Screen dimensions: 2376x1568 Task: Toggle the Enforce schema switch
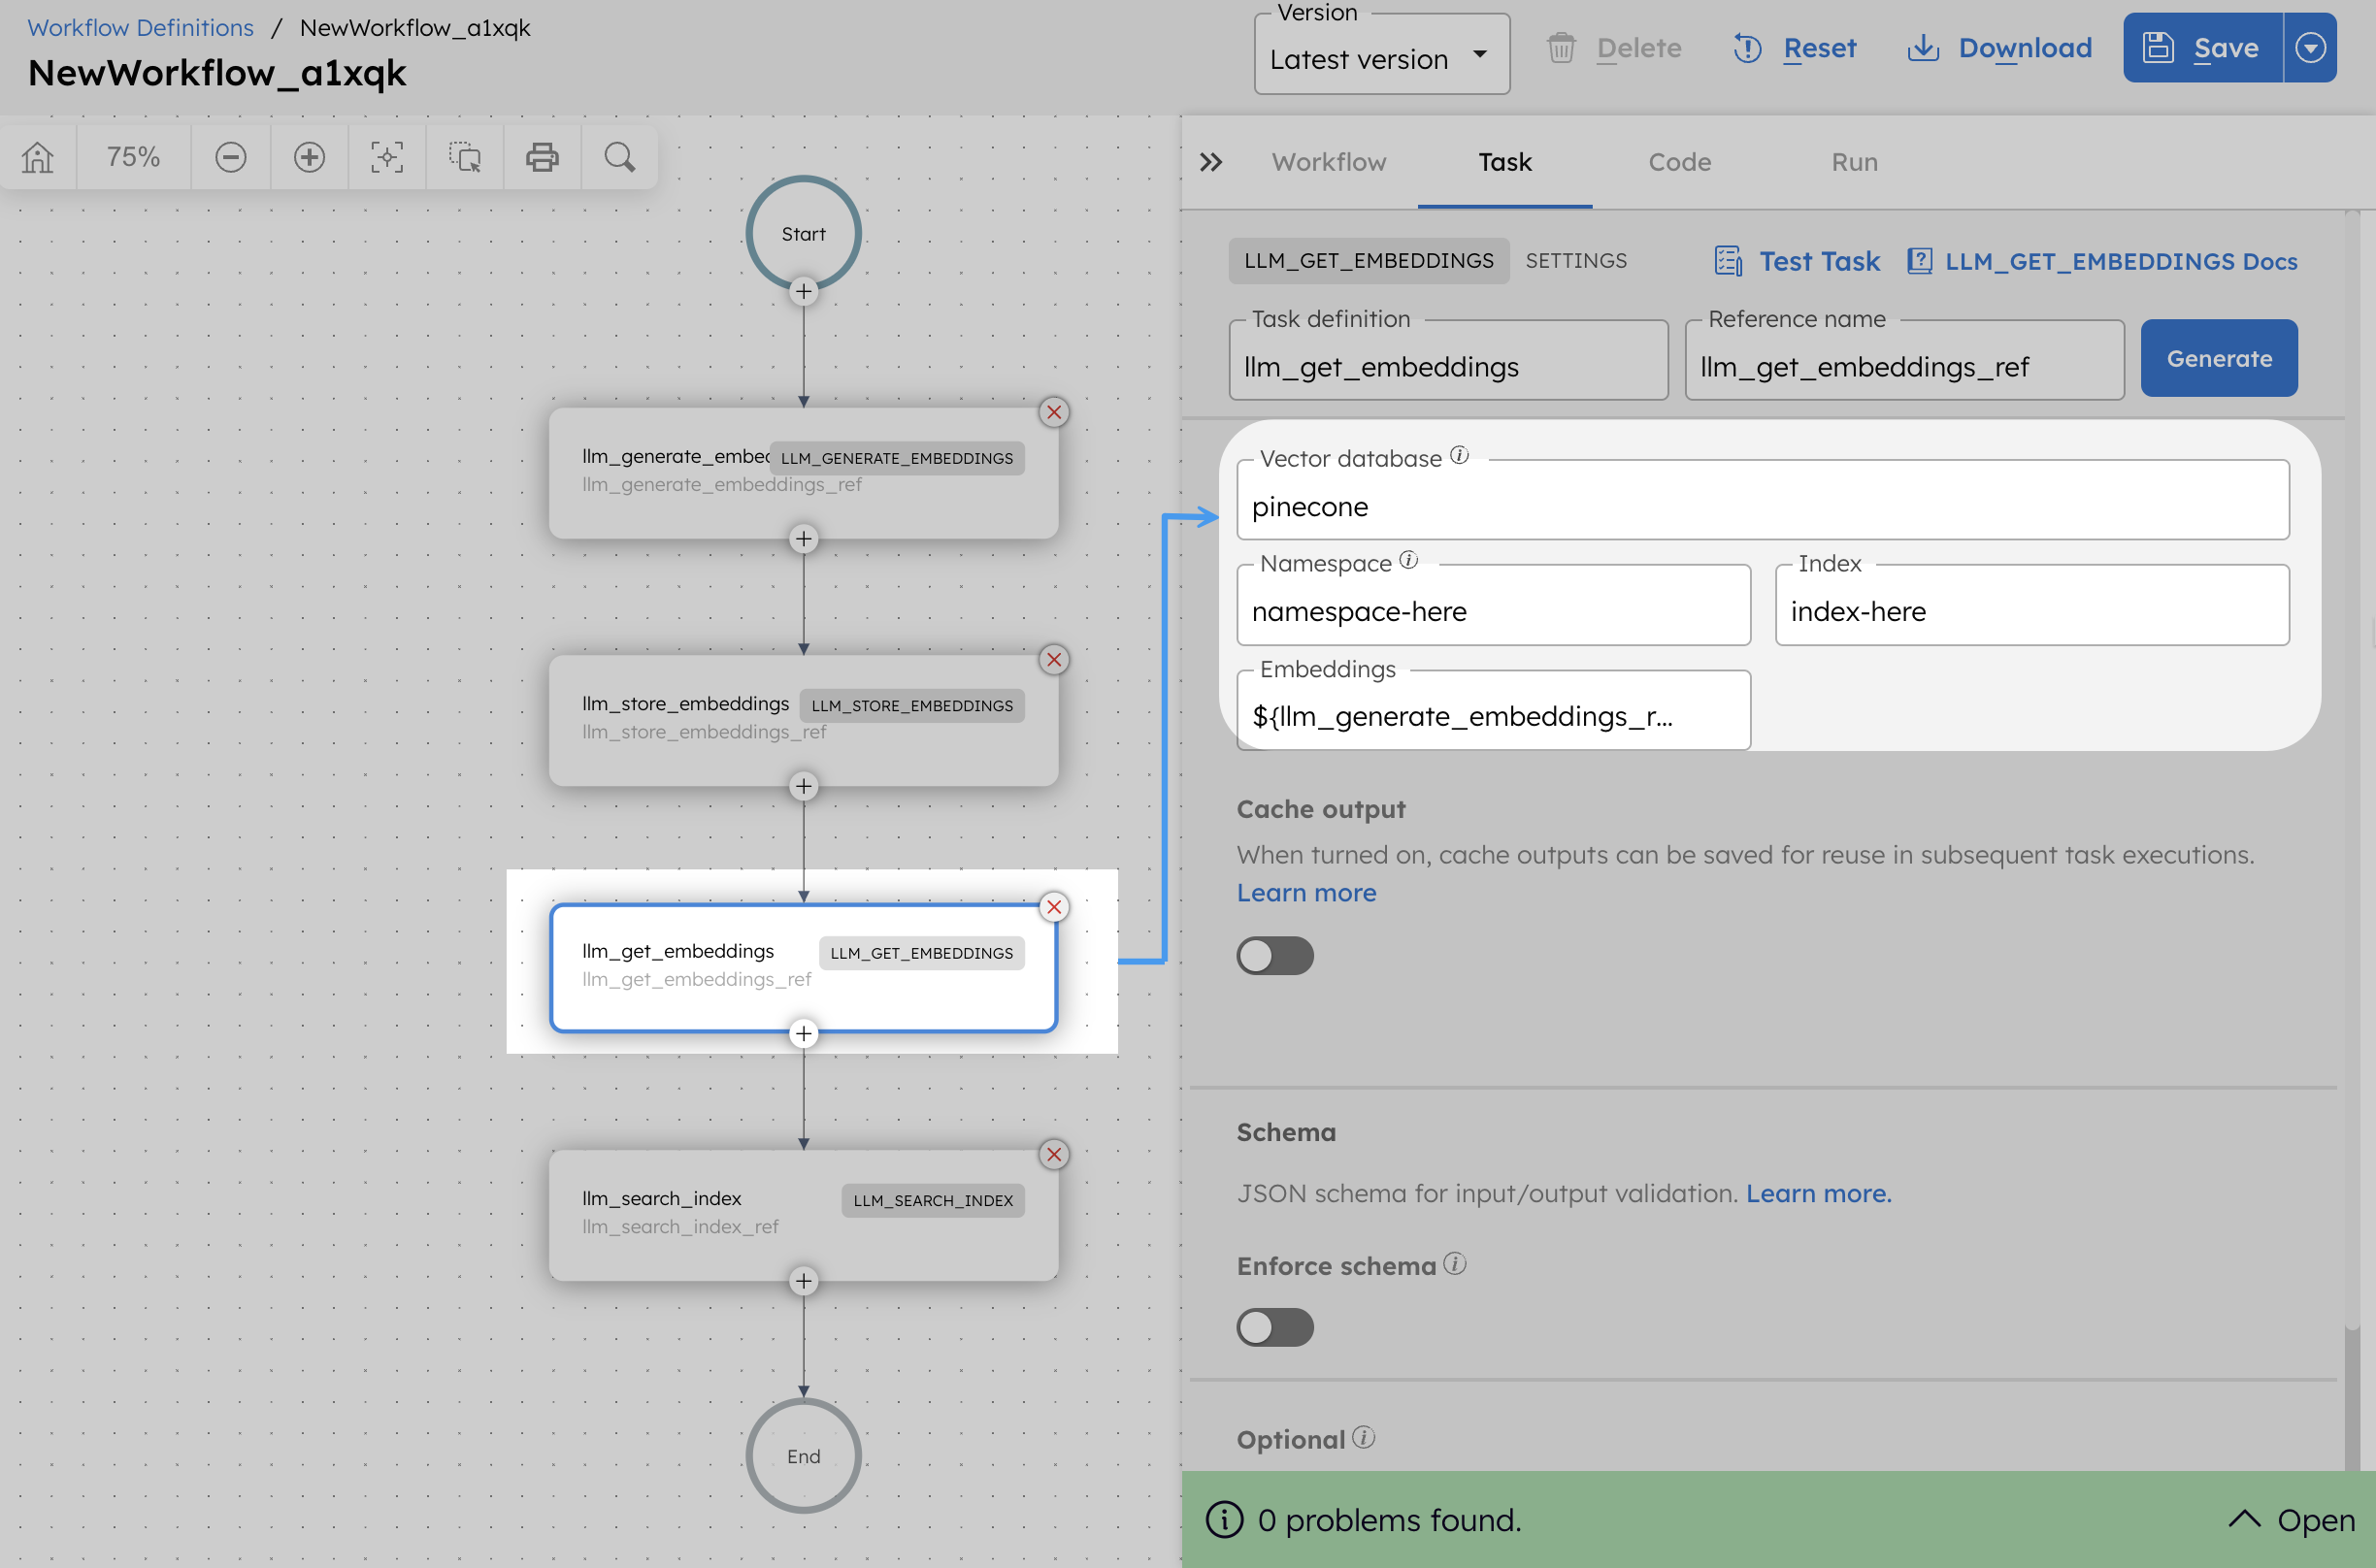pyautogui.click(x=1275, y=1326)
